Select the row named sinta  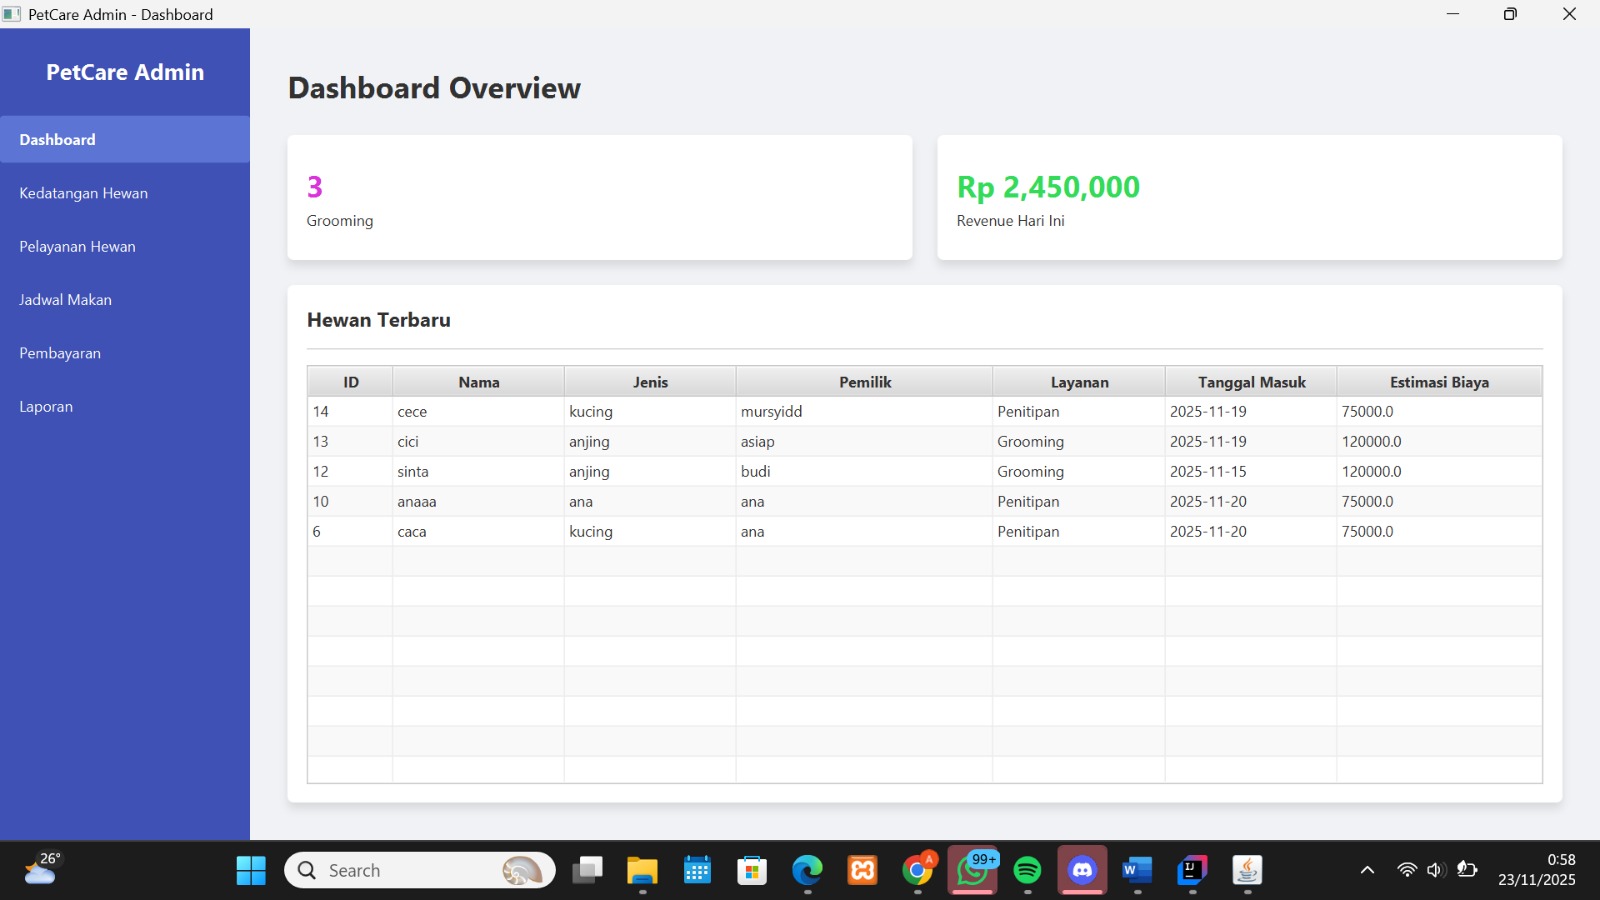(925, 472)
